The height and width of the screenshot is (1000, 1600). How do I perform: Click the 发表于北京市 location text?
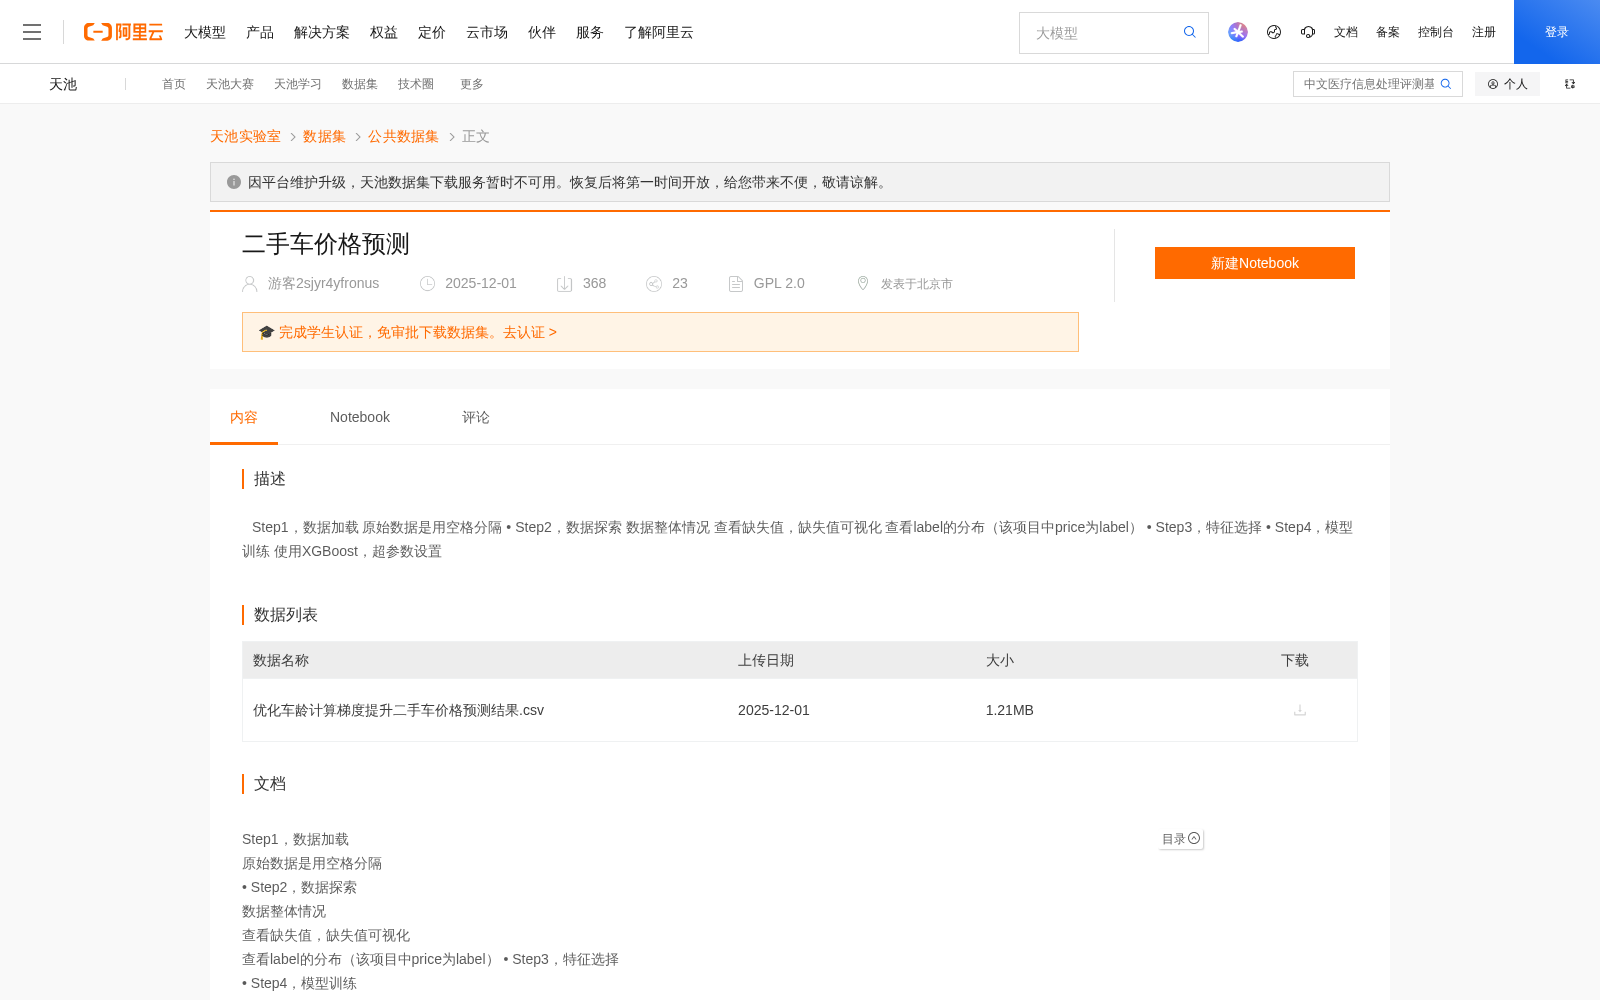pyautogui.click(x=916, y=284)
